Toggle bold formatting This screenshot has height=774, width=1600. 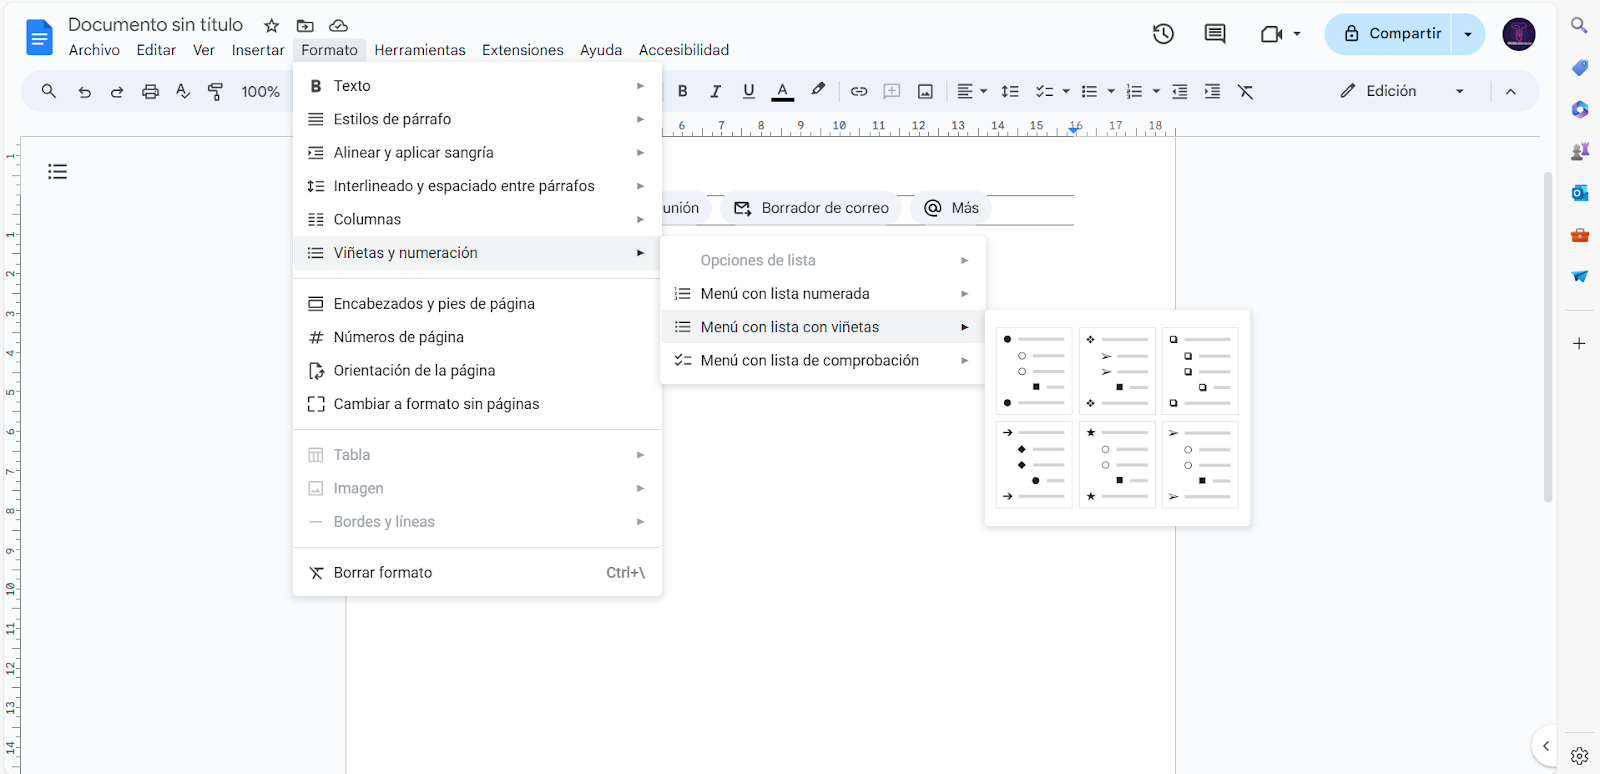click(x=683, y=91)
